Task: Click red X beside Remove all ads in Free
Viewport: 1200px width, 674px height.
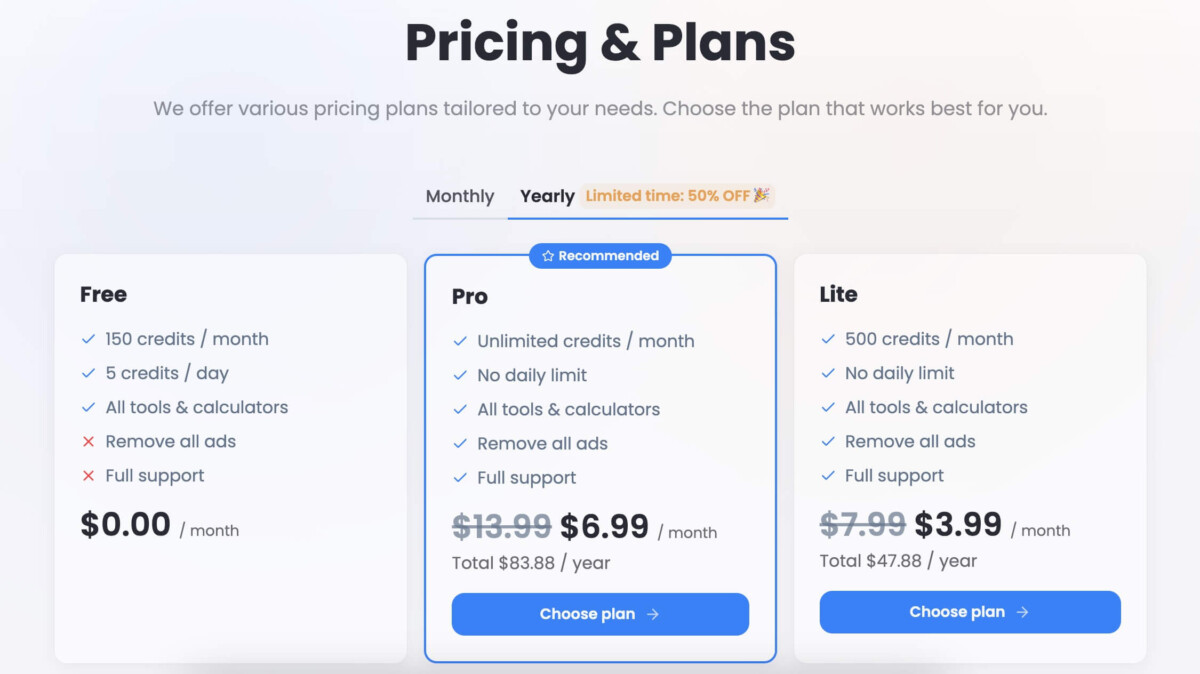Action: pyautogui.click(x=88, y=442)
